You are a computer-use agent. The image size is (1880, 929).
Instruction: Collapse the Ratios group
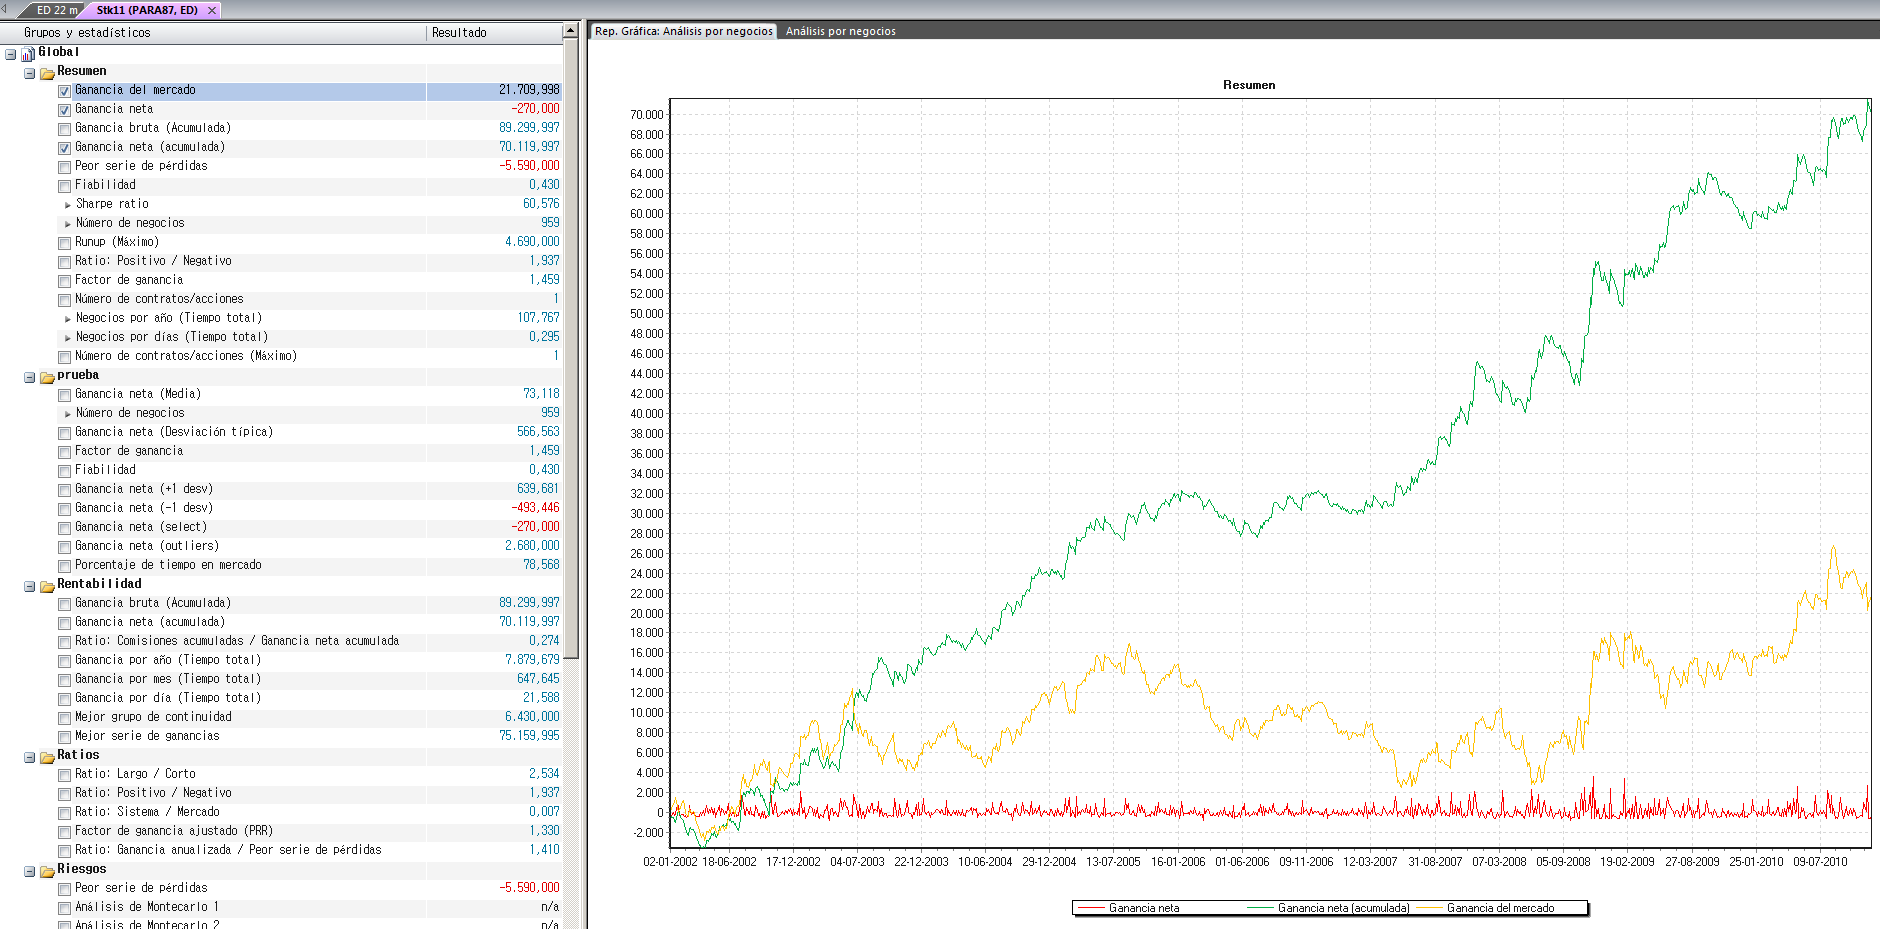[x=29, y=757]
